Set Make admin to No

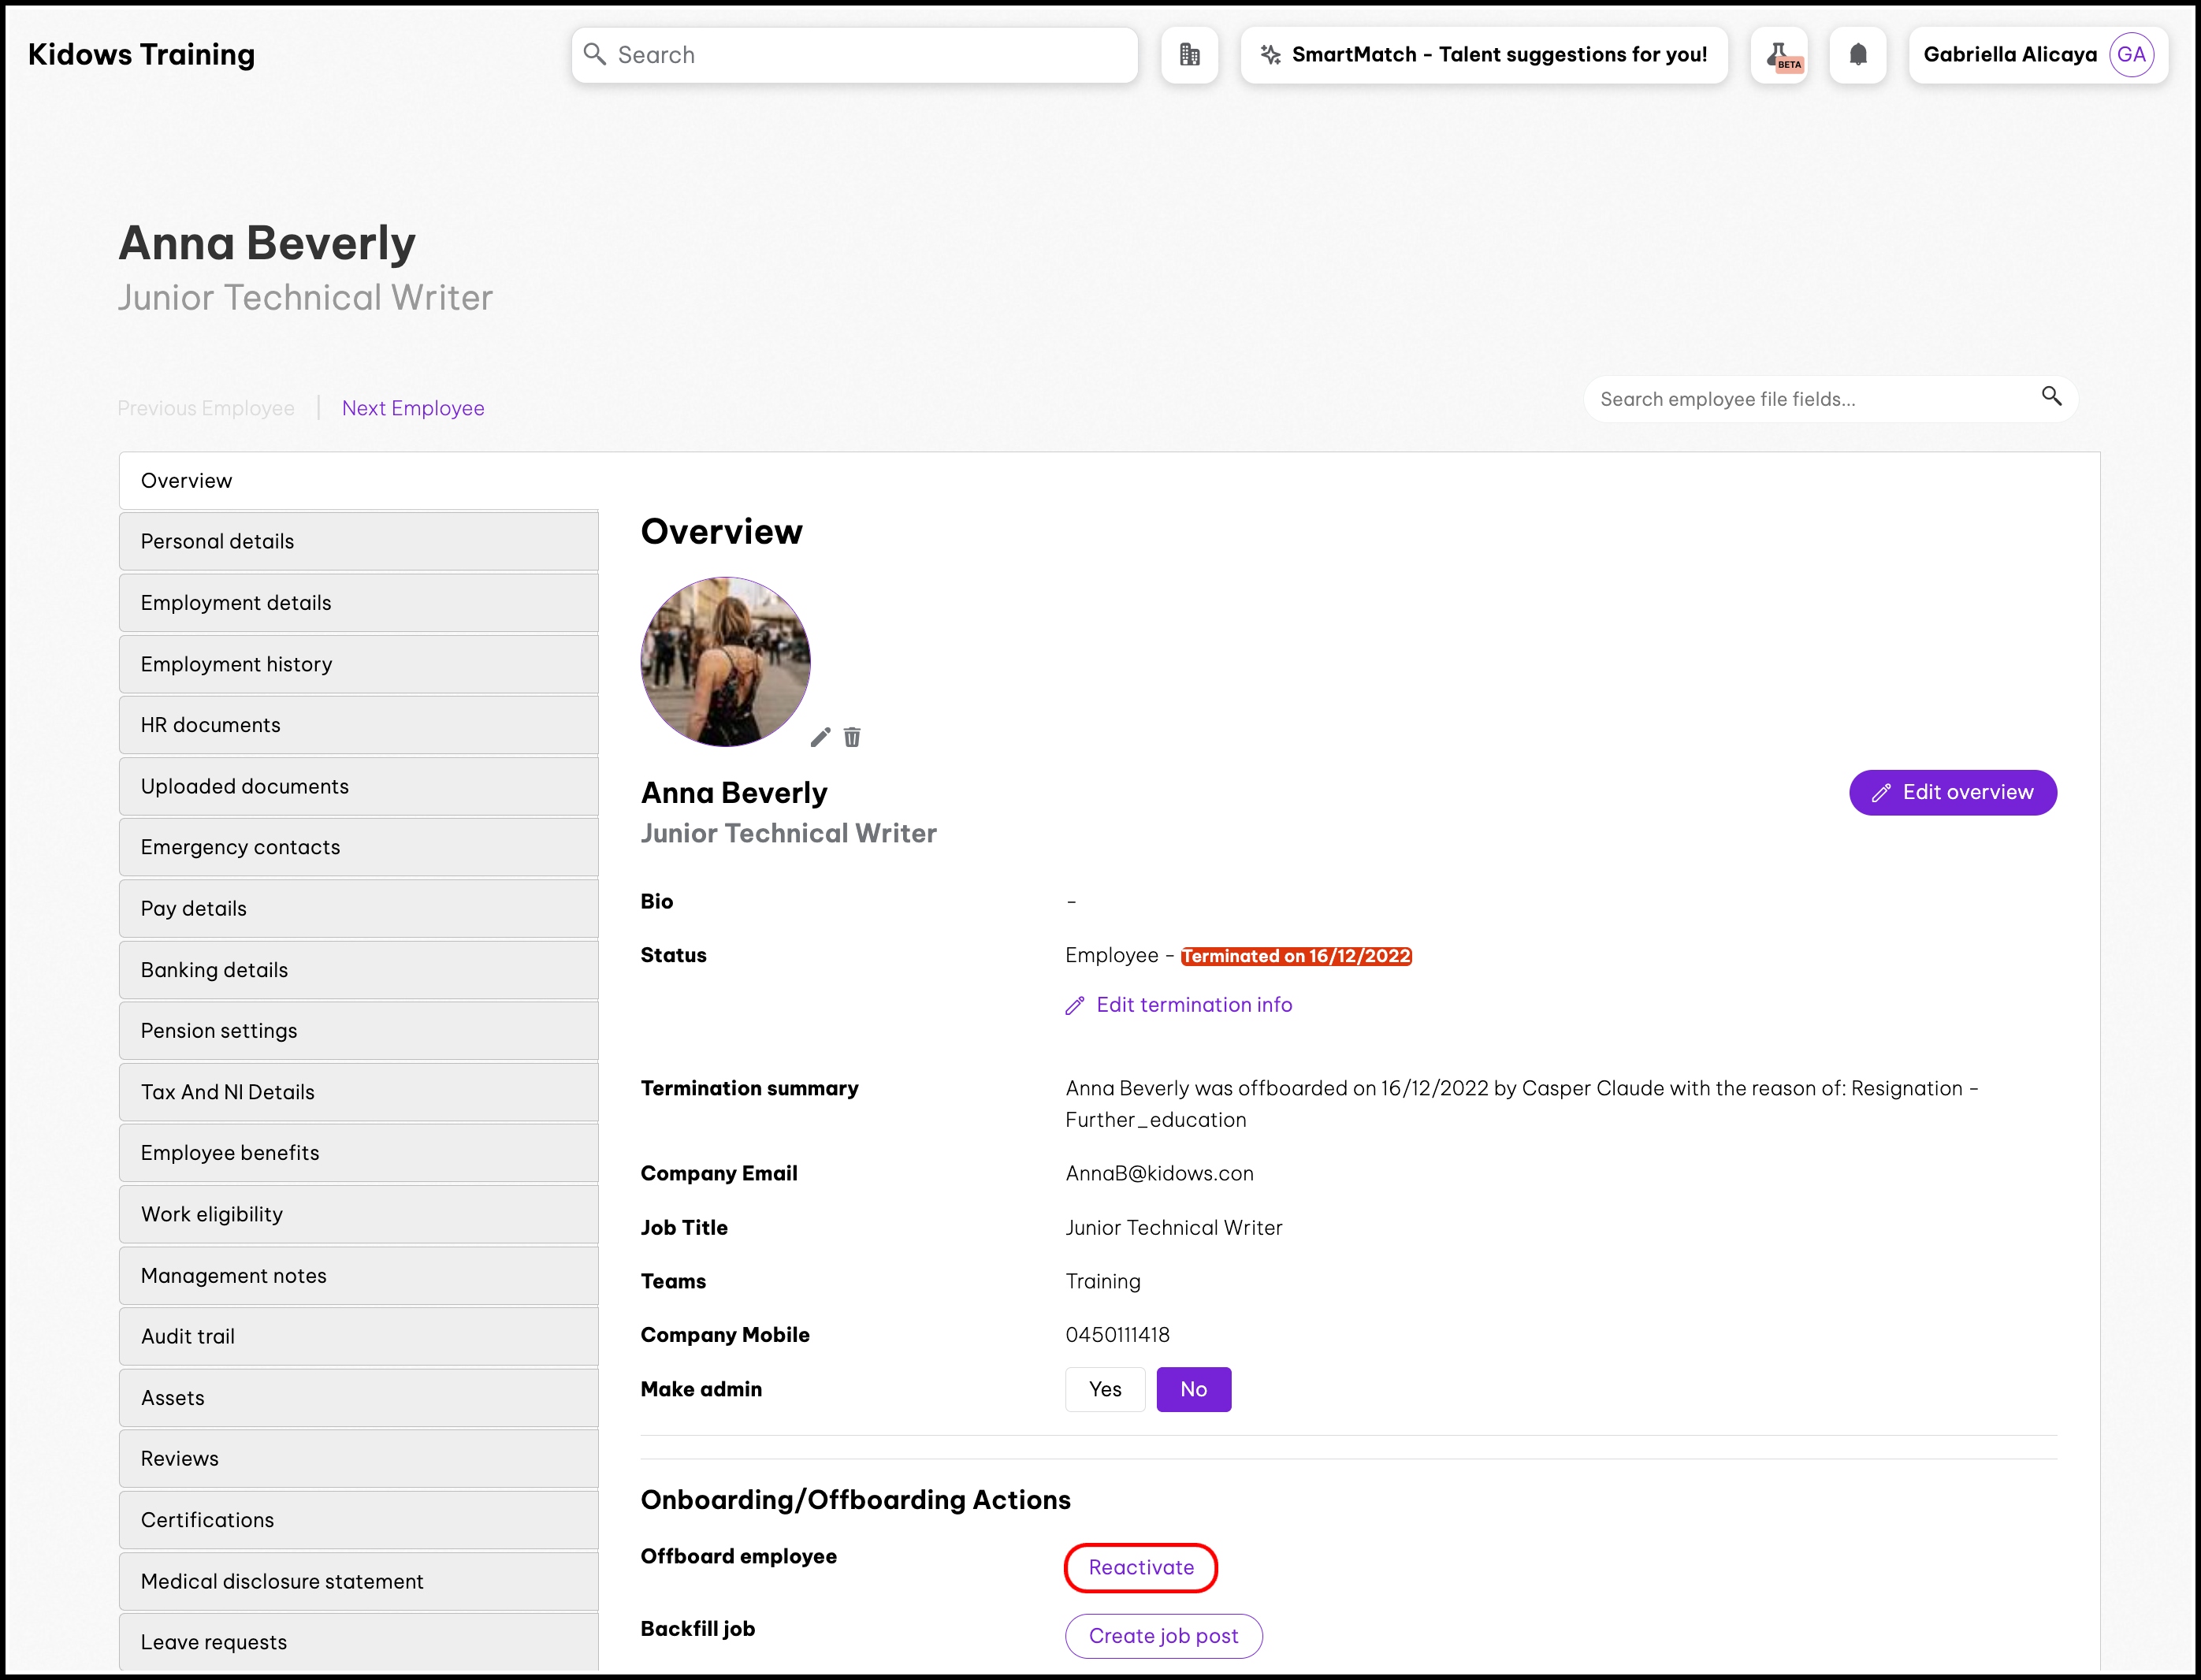1193,1389
